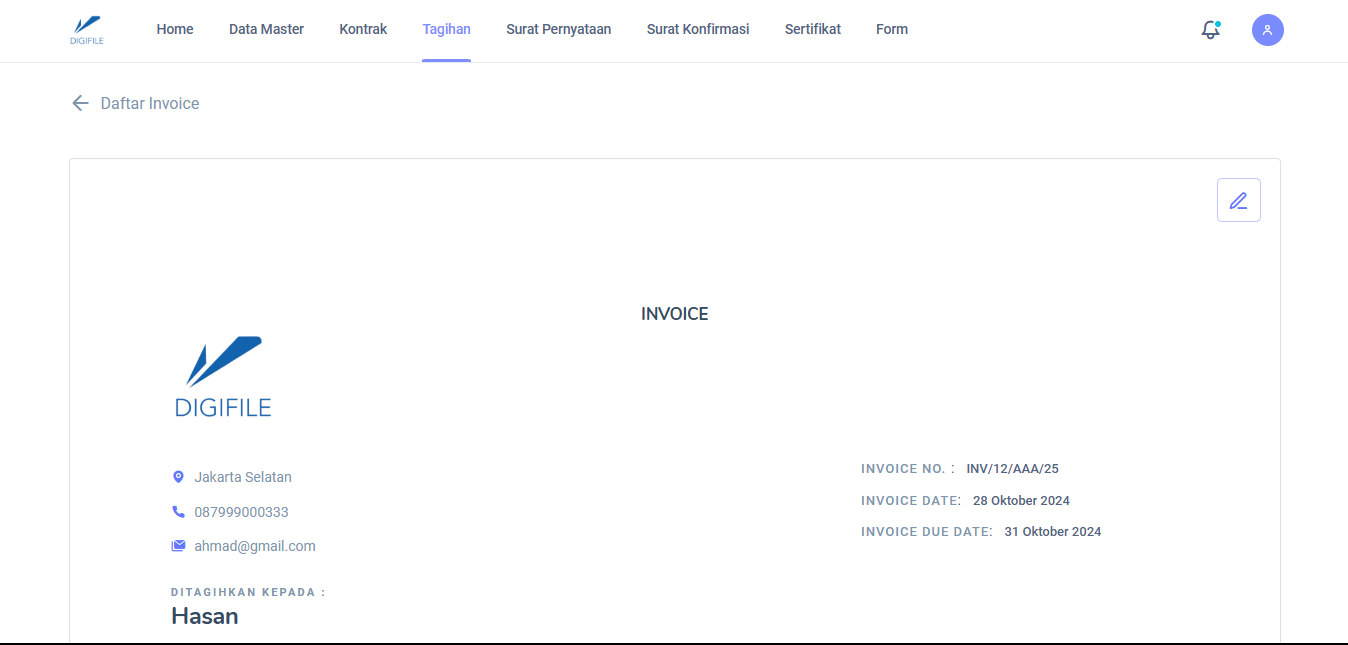Click the edit invoice pencil icon
Viewport: 1348px width, 645px height.
[1239, 200]
